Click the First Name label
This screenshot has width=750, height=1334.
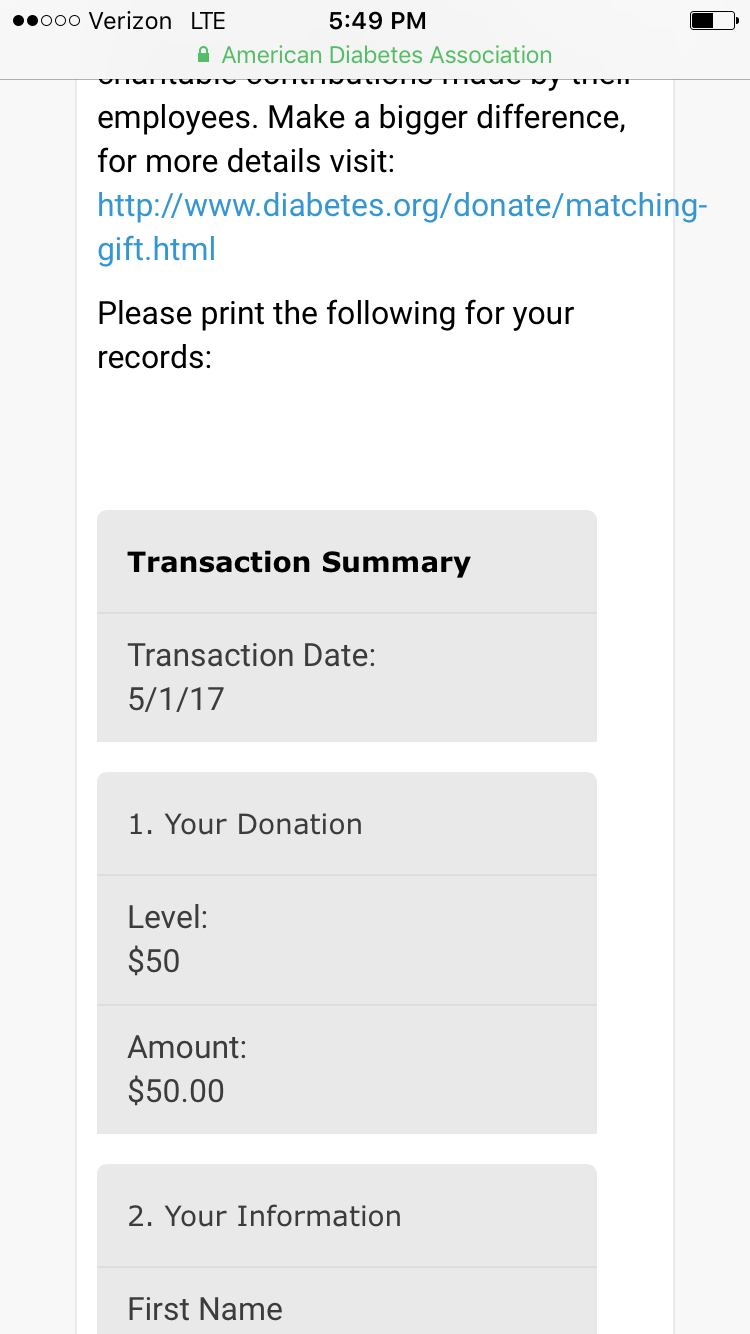(x=205, y=1309)
